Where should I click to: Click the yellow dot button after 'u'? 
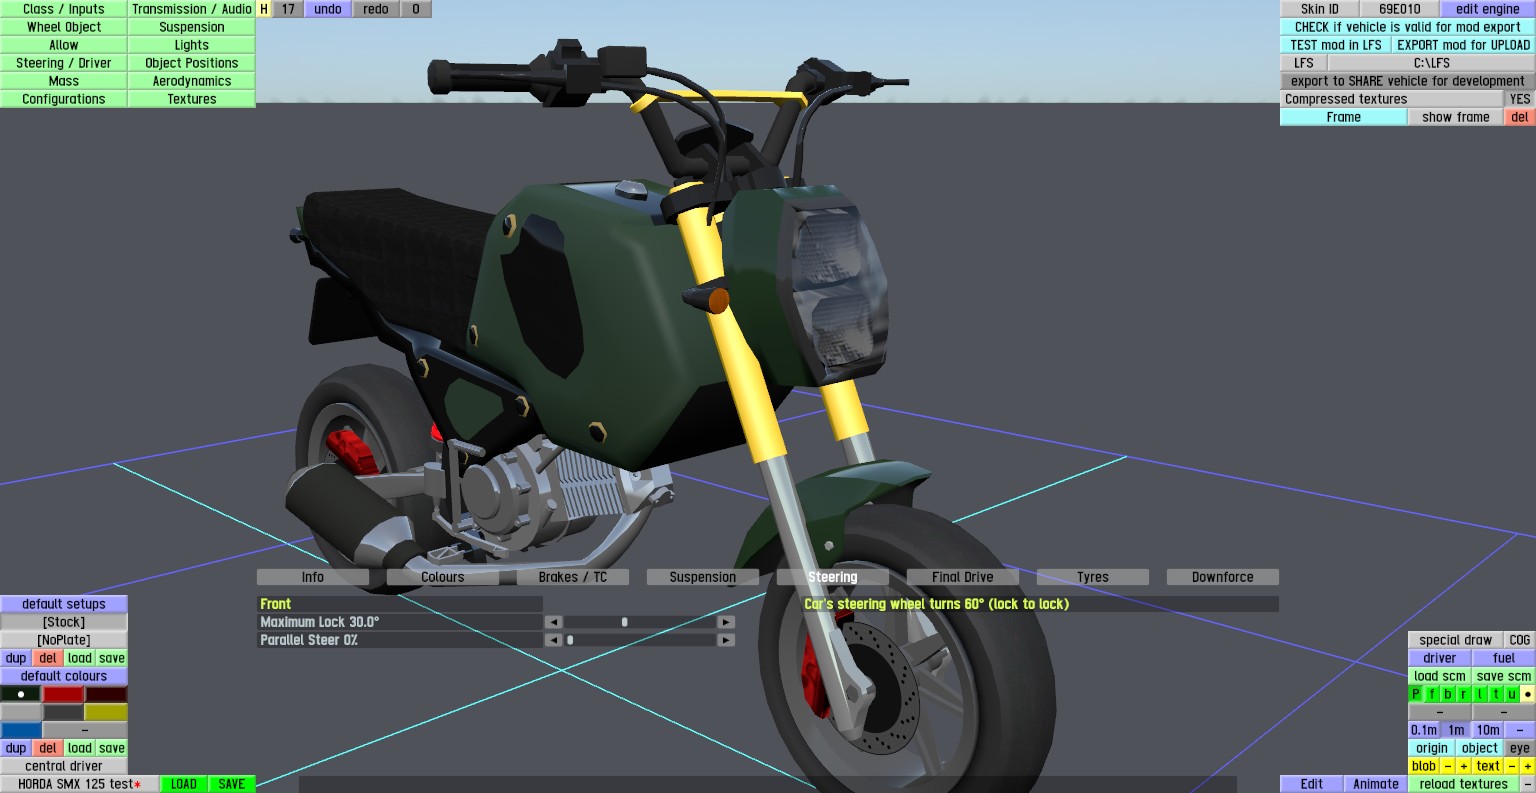click(1528, 694)
